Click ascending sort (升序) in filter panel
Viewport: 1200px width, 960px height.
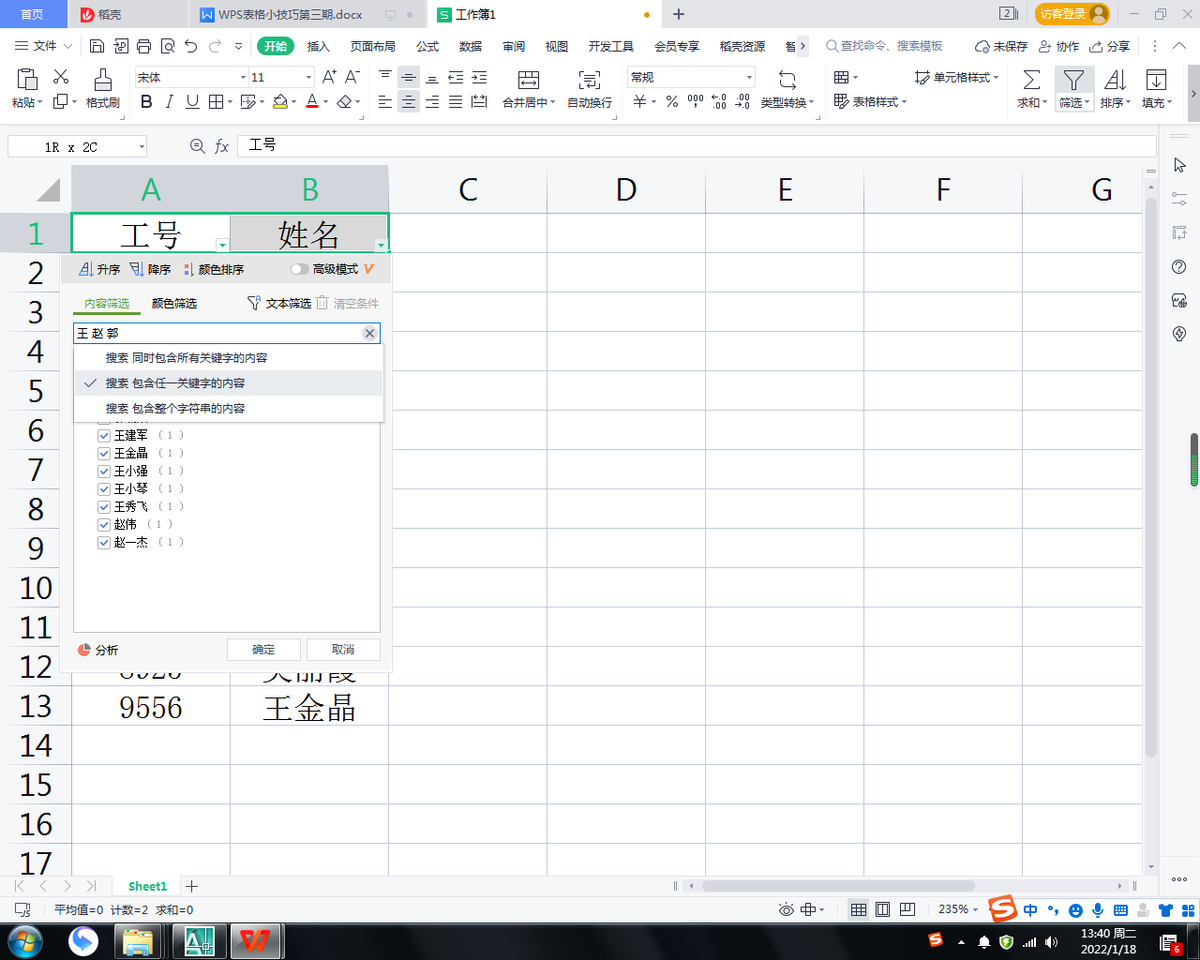[x=100, y=270]
